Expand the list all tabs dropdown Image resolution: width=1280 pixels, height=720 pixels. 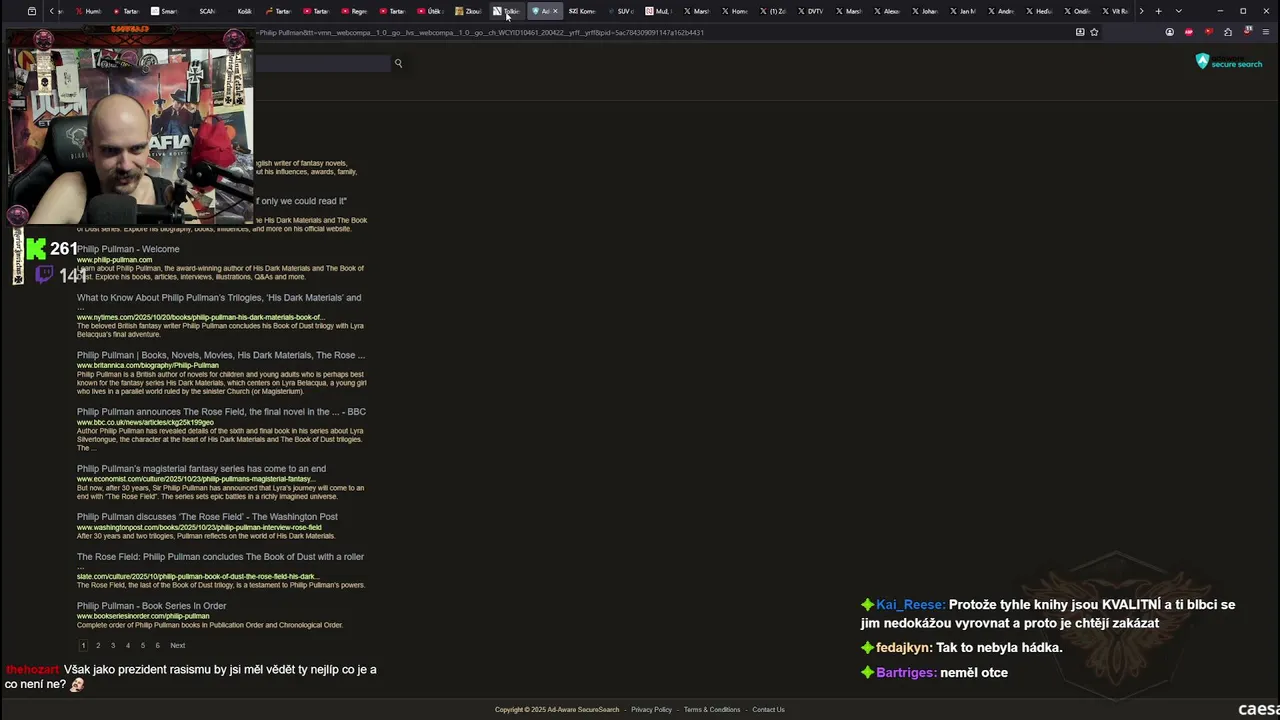[1178, 11]
